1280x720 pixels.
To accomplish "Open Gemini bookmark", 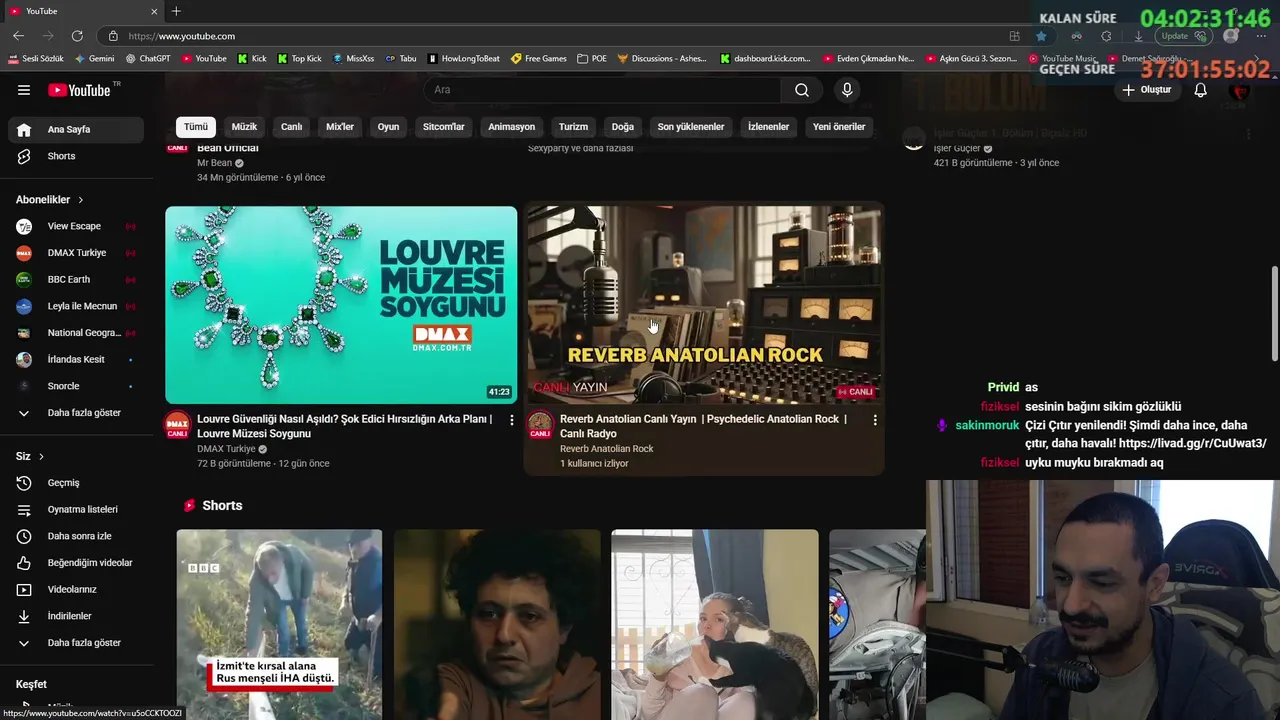I will click(95, 59).
